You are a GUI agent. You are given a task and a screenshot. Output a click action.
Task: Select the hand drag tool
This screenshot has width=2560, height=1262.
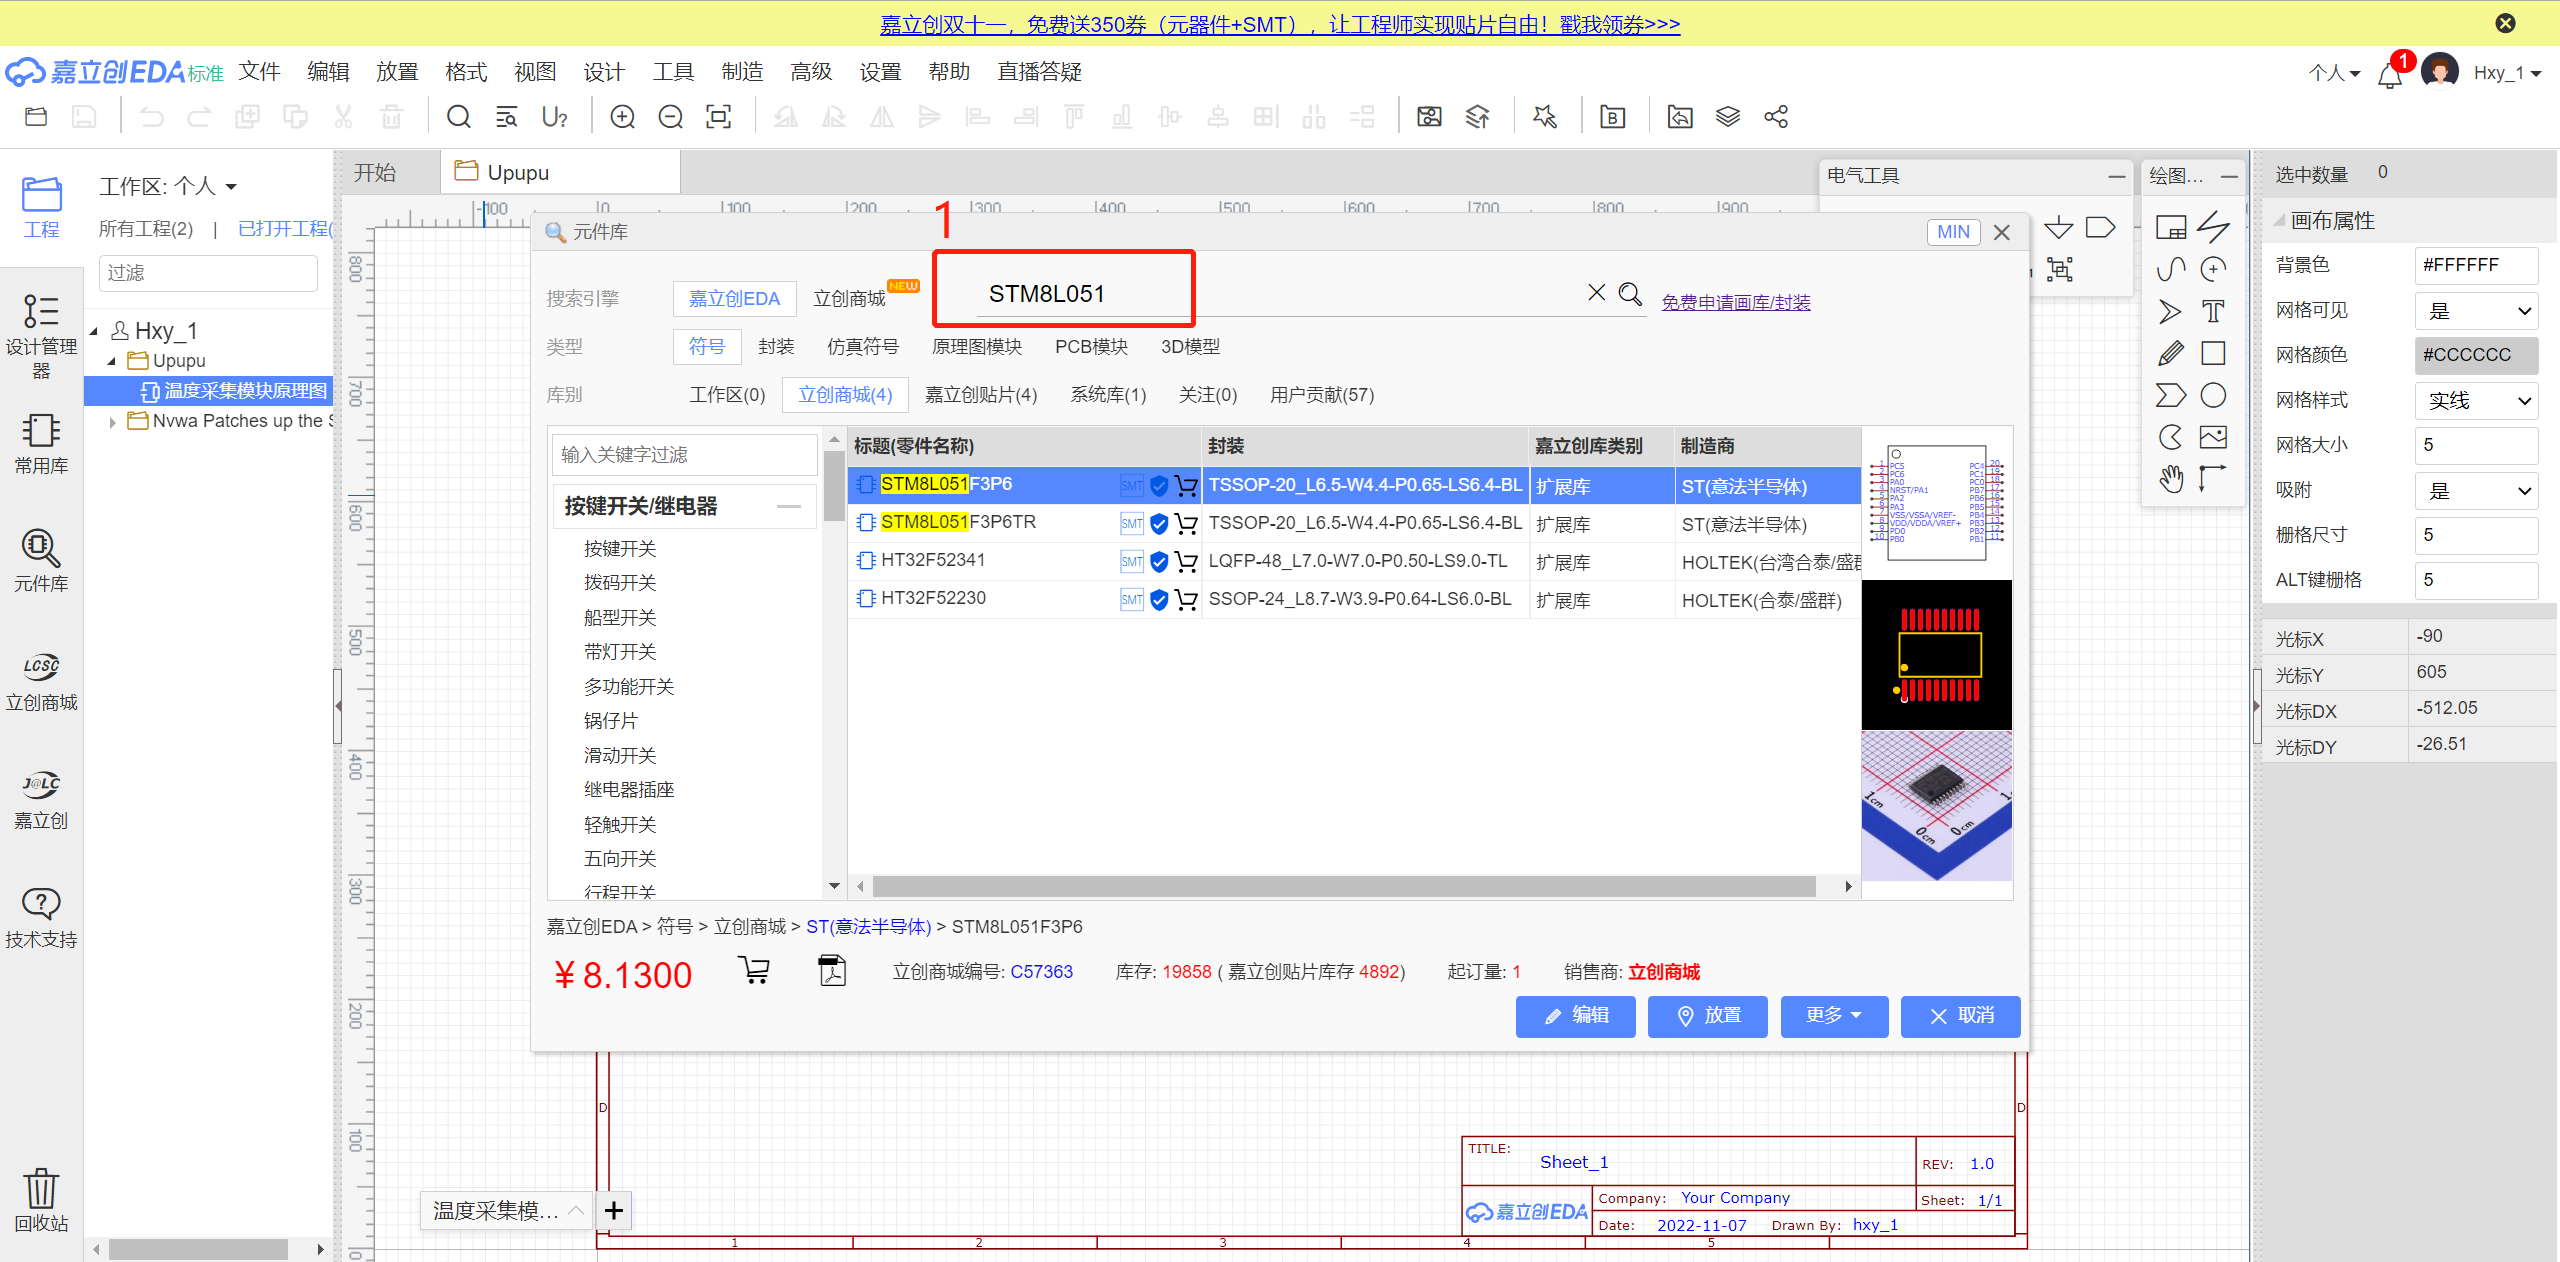coord(2170,479)
